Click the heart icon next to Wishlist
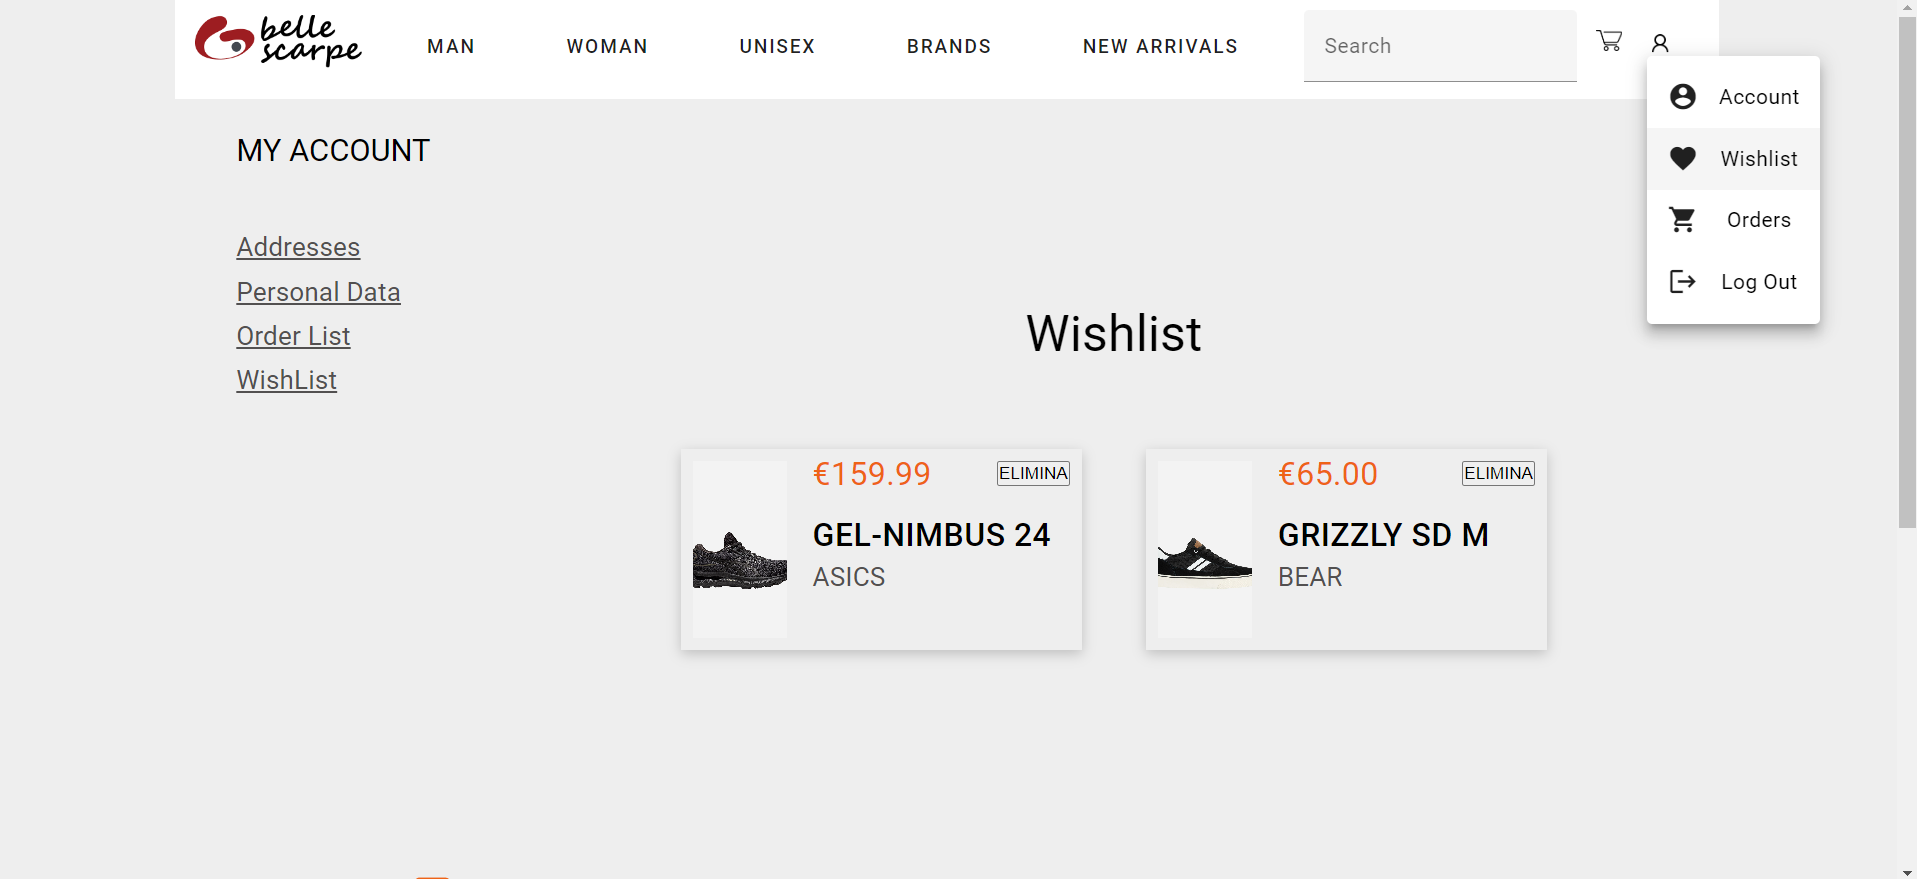 pyautogui.click(x=1682, y=158)
